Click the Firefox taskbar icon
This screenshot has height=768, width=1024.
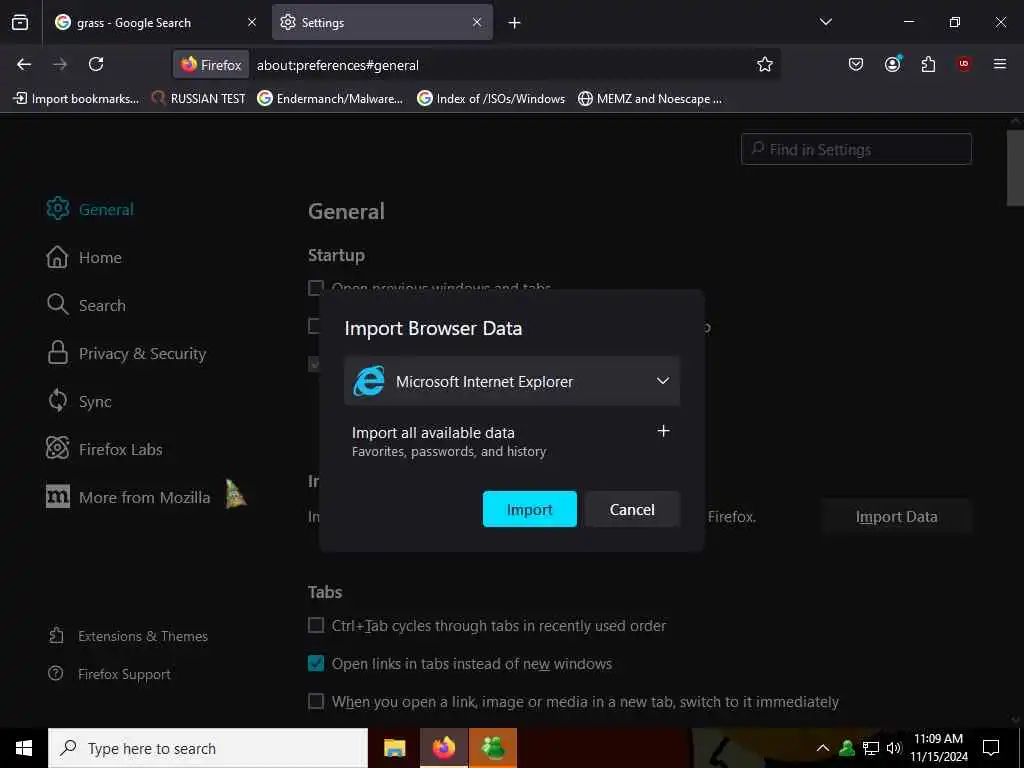click(x=443, y=748)
